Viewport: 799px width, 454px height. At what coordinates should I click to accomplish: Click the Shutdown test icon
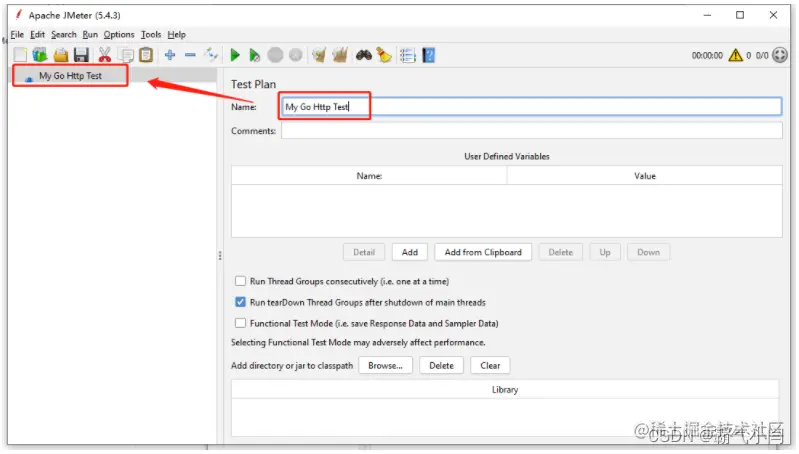click(x=296, y=55)
